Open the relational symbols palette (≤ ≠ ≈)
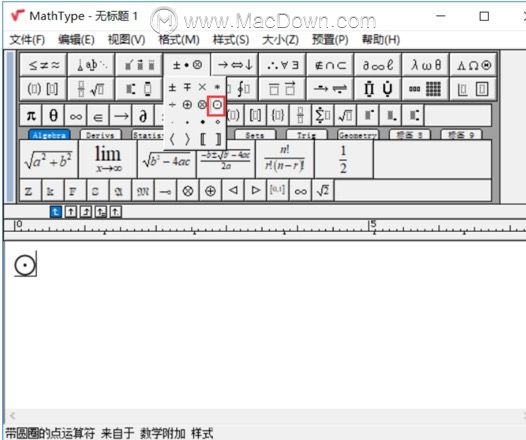 [44, 65]
